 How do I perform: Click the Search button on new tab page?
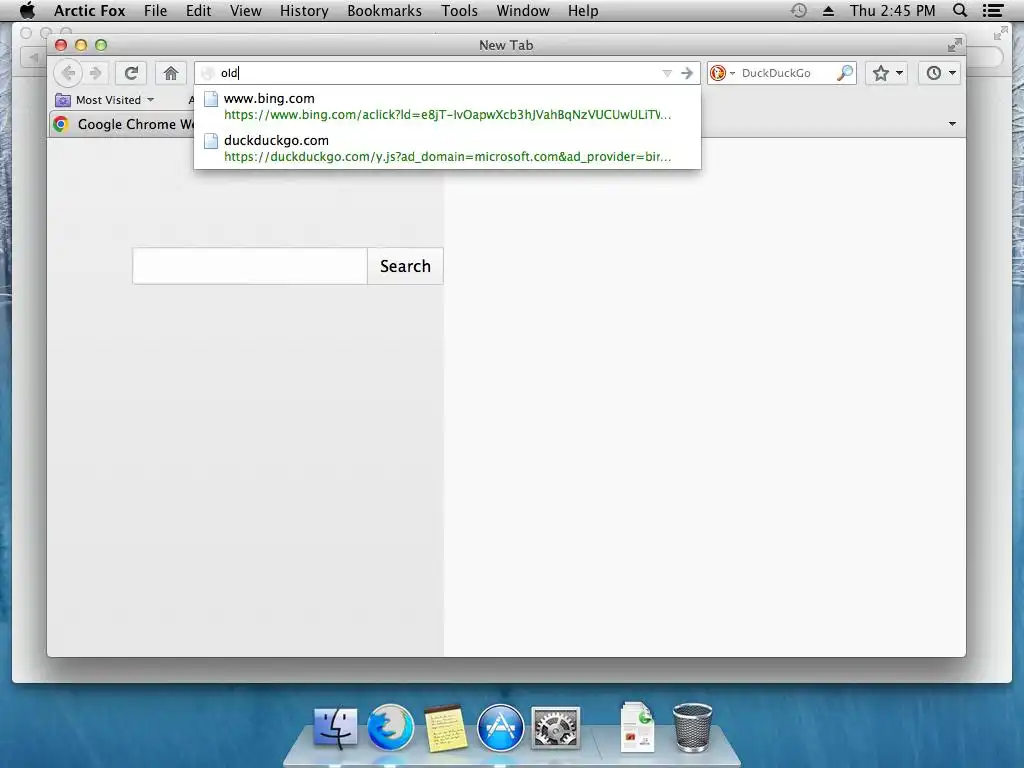point(405,266)
